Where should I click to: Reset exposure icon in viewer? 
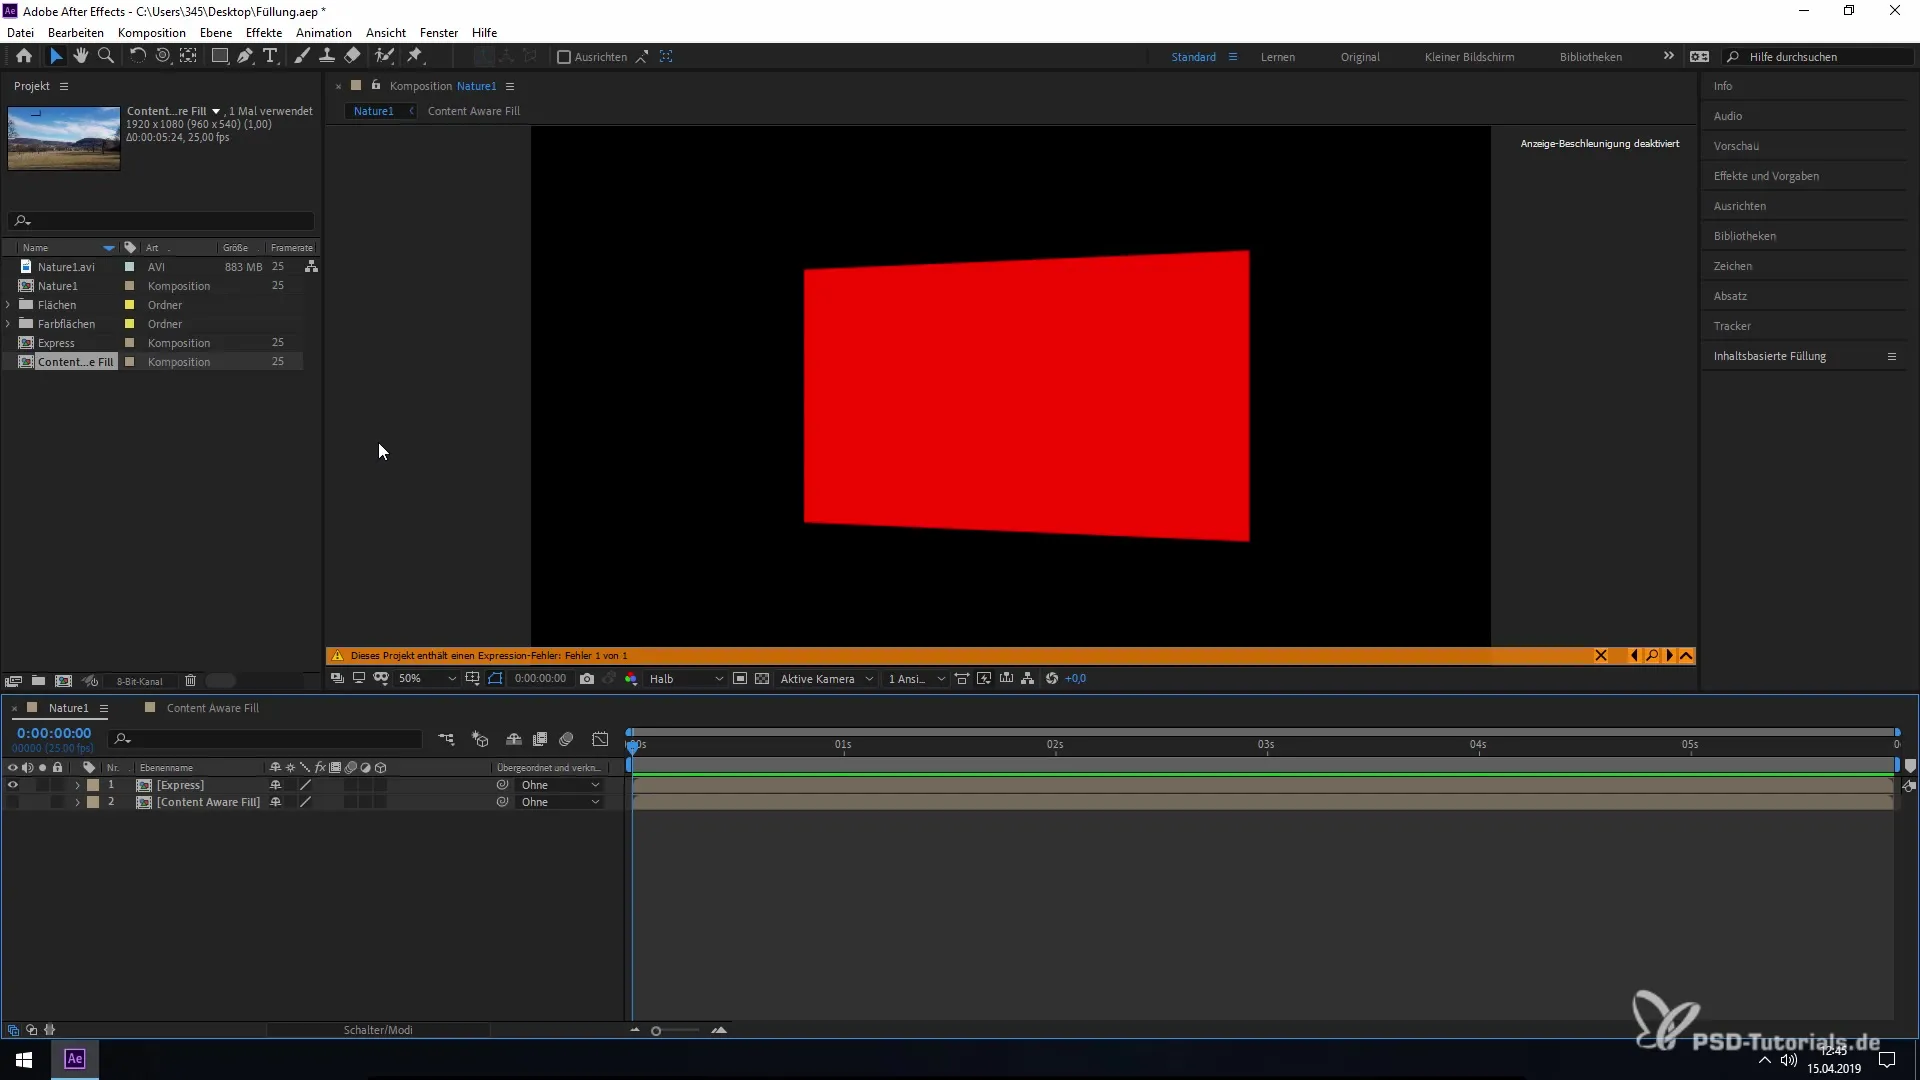[x=1052, y=679]
